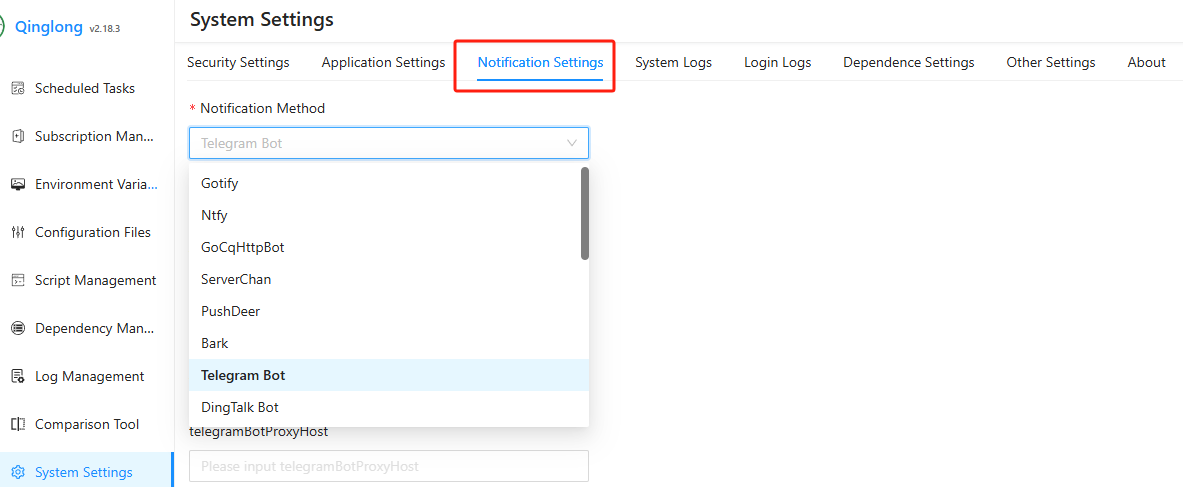Select DingTalk Bot notification option
1183x487 pixels.
click(240, 407)
